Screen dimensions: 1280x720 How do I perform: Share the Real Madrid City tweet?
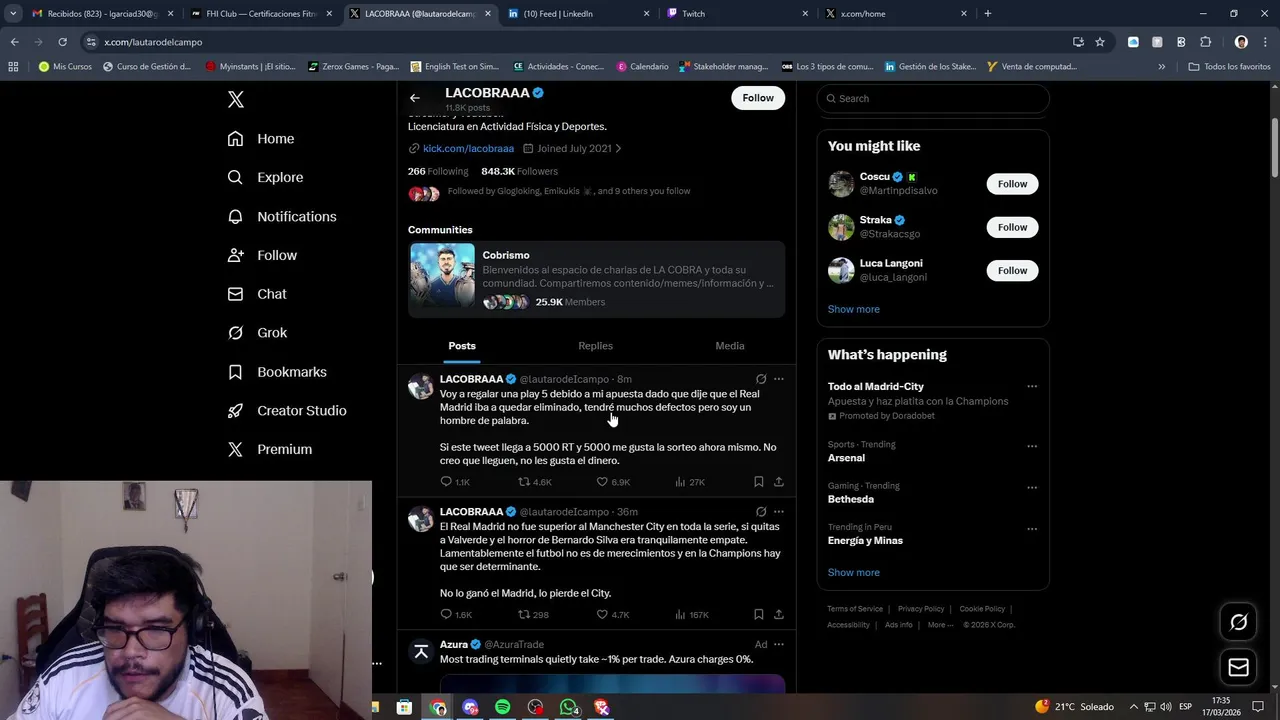pos(779,615)
